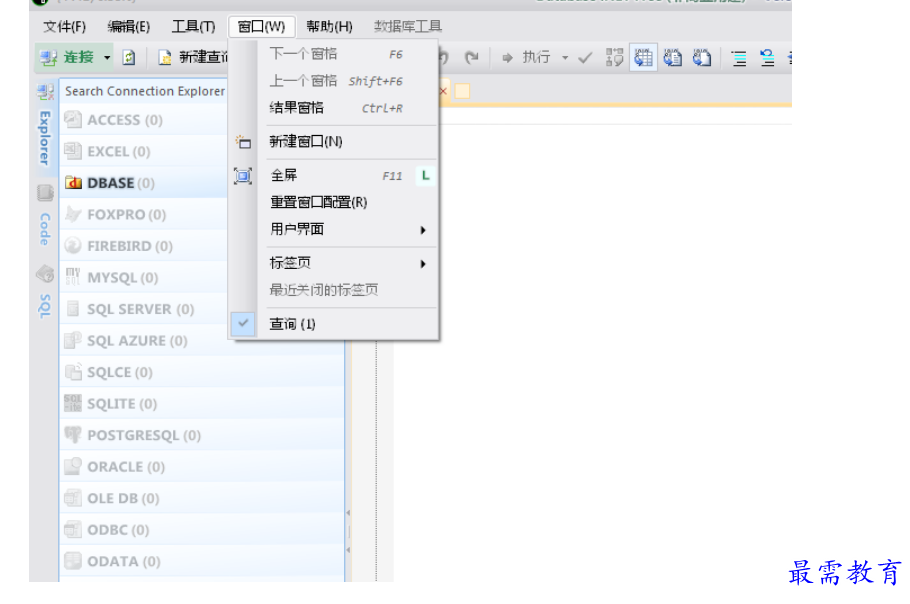Close the 窗口(W) menu
The image size is (910, 604).
coord(261,27)
